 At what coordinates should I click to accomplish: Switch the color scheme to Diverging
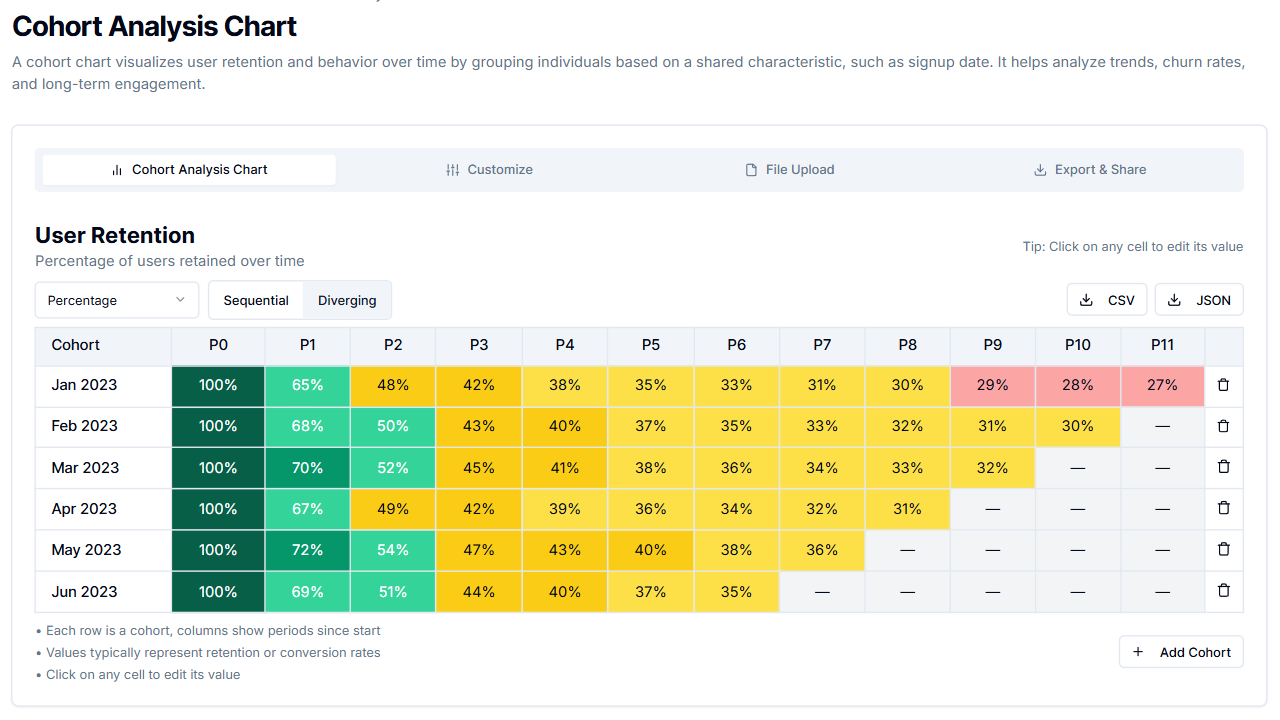(x=346, y=299)
